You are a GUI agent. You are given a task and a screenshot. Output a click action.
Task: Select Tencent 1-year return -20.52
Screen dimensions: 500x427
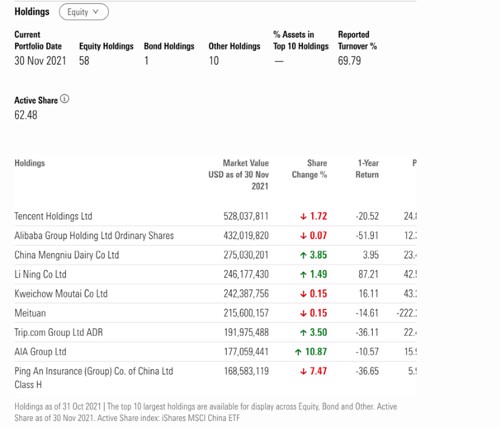coord(367,216)
